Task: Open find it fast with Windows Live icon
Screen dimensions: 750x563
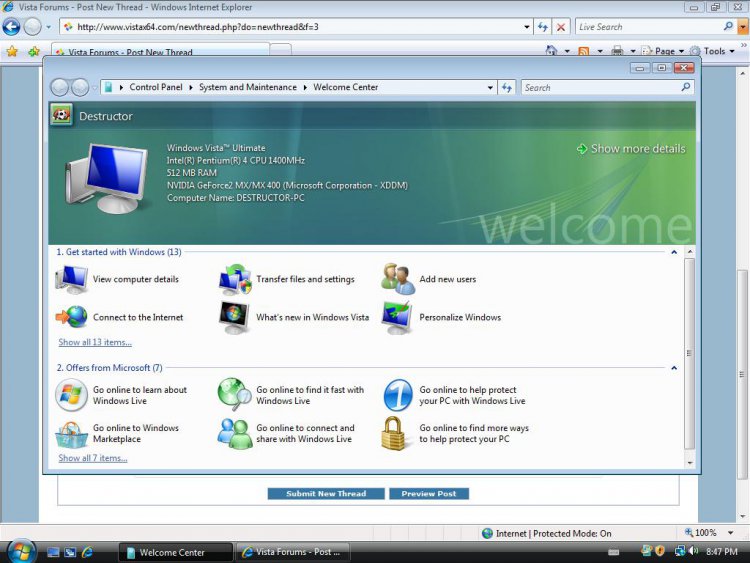Action: pyautogui.click(x=234, y=395)
